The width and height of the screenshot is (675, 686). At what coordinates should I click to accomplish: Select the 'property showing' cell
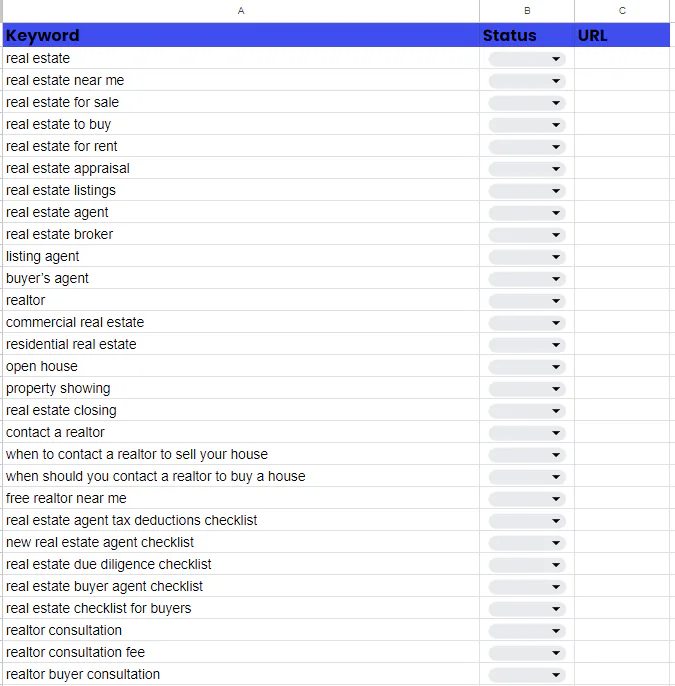coord(241,388)
